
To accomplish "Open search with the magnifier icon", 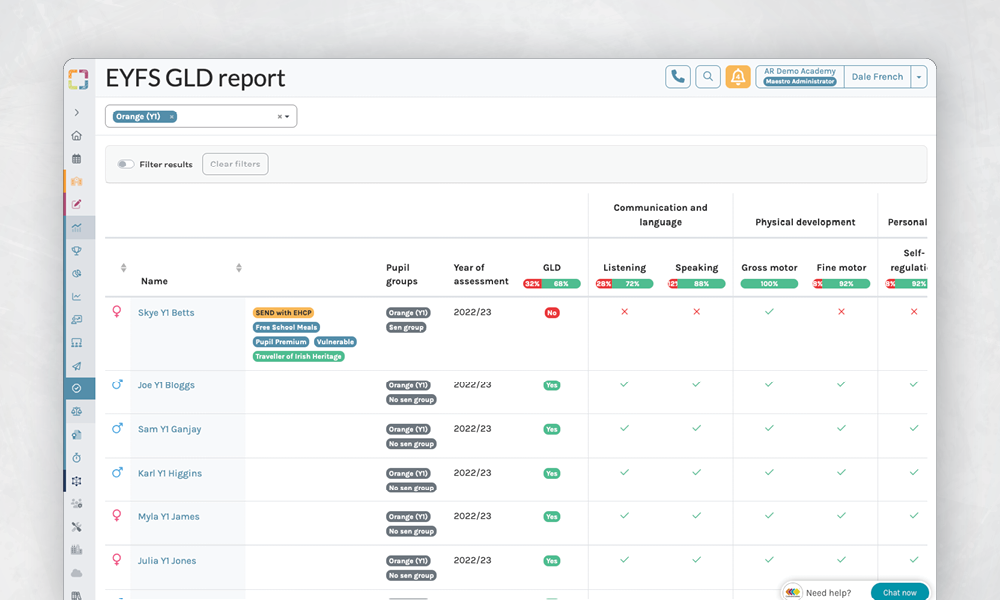I will coord(708,77).
